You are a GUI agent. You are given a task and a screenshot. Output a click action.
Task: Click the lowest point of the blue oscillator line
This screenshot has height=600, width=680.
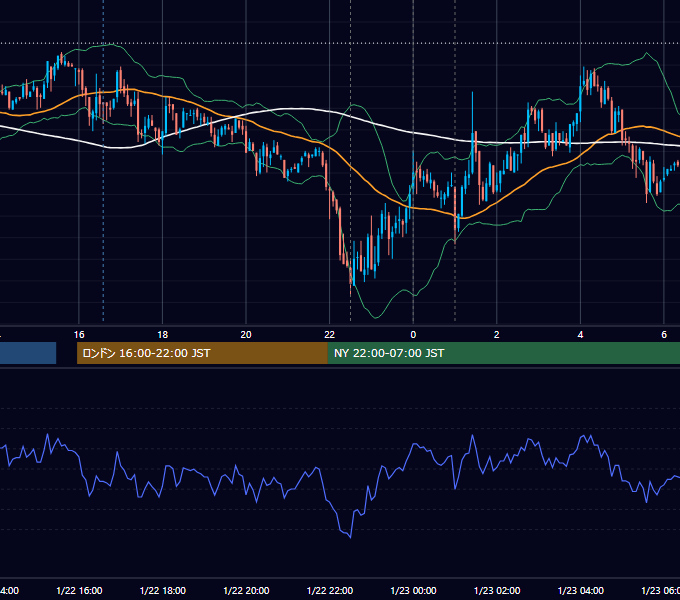click(x=350, y=537)
